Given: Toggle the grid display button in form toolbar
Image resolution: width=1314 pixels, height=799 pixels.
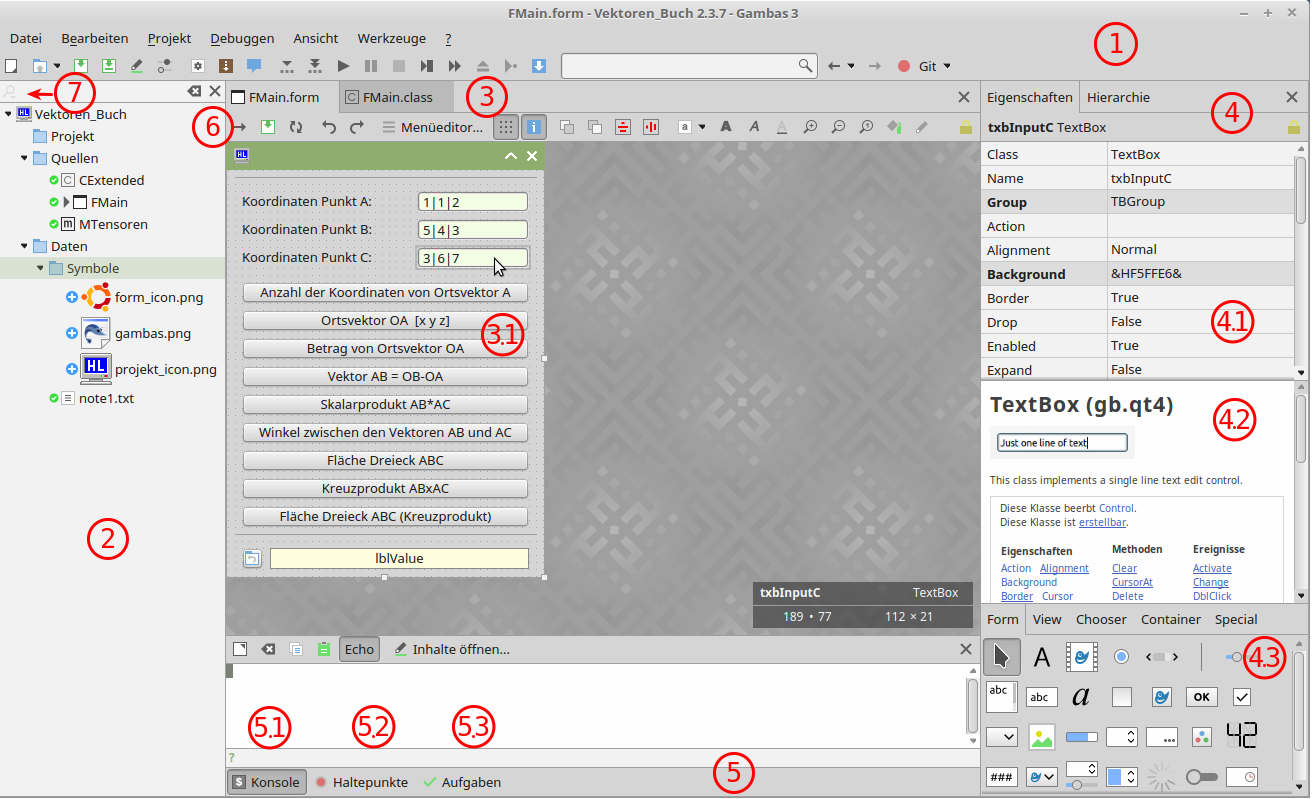Looking at the screenshot, I should click(507, 127).
